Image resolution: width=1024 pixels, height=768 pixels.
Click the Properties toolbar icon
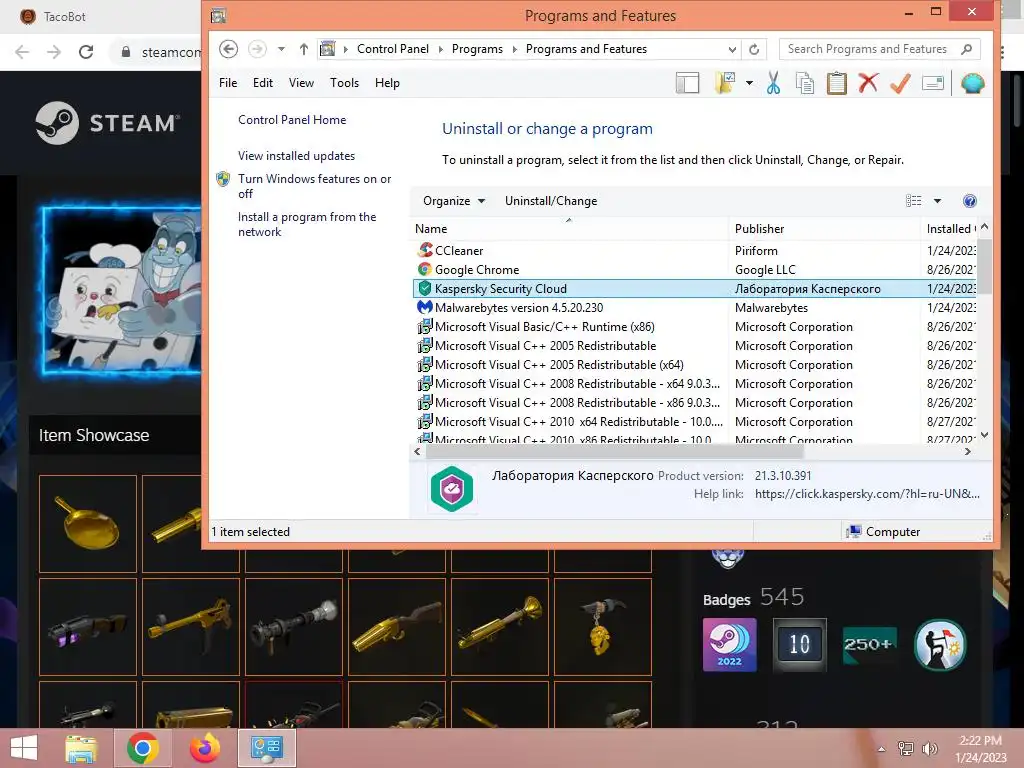click(933, 83)
